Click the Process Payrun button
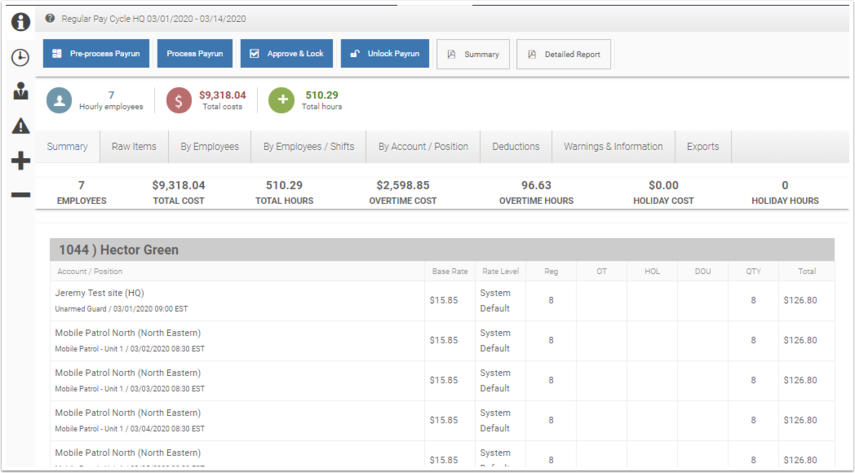 pos(195,53)
